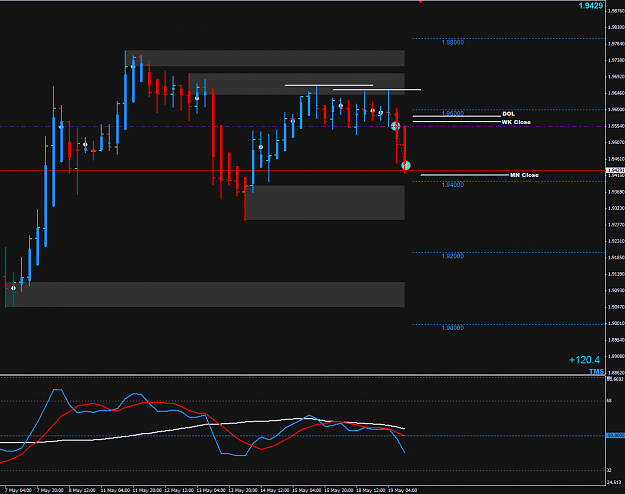The width and height of the screenshot is (625, 494).
Task: Click the red chart shift triangle at top
Action: (x=420, y=2)
